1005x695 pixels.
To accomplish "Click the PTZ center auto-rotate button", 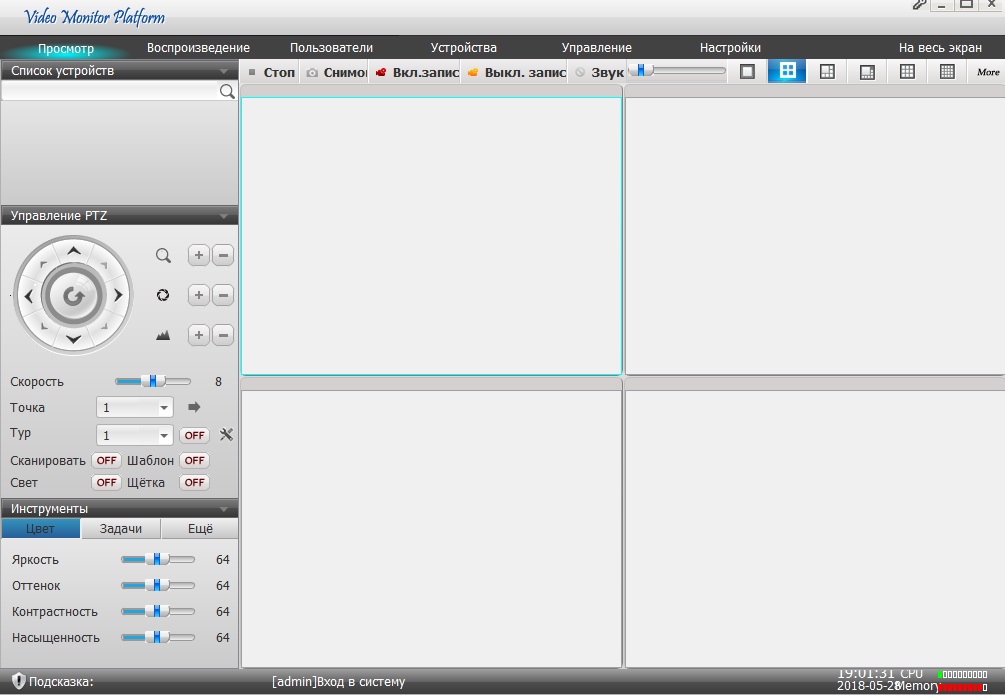I will click(73, 296).
